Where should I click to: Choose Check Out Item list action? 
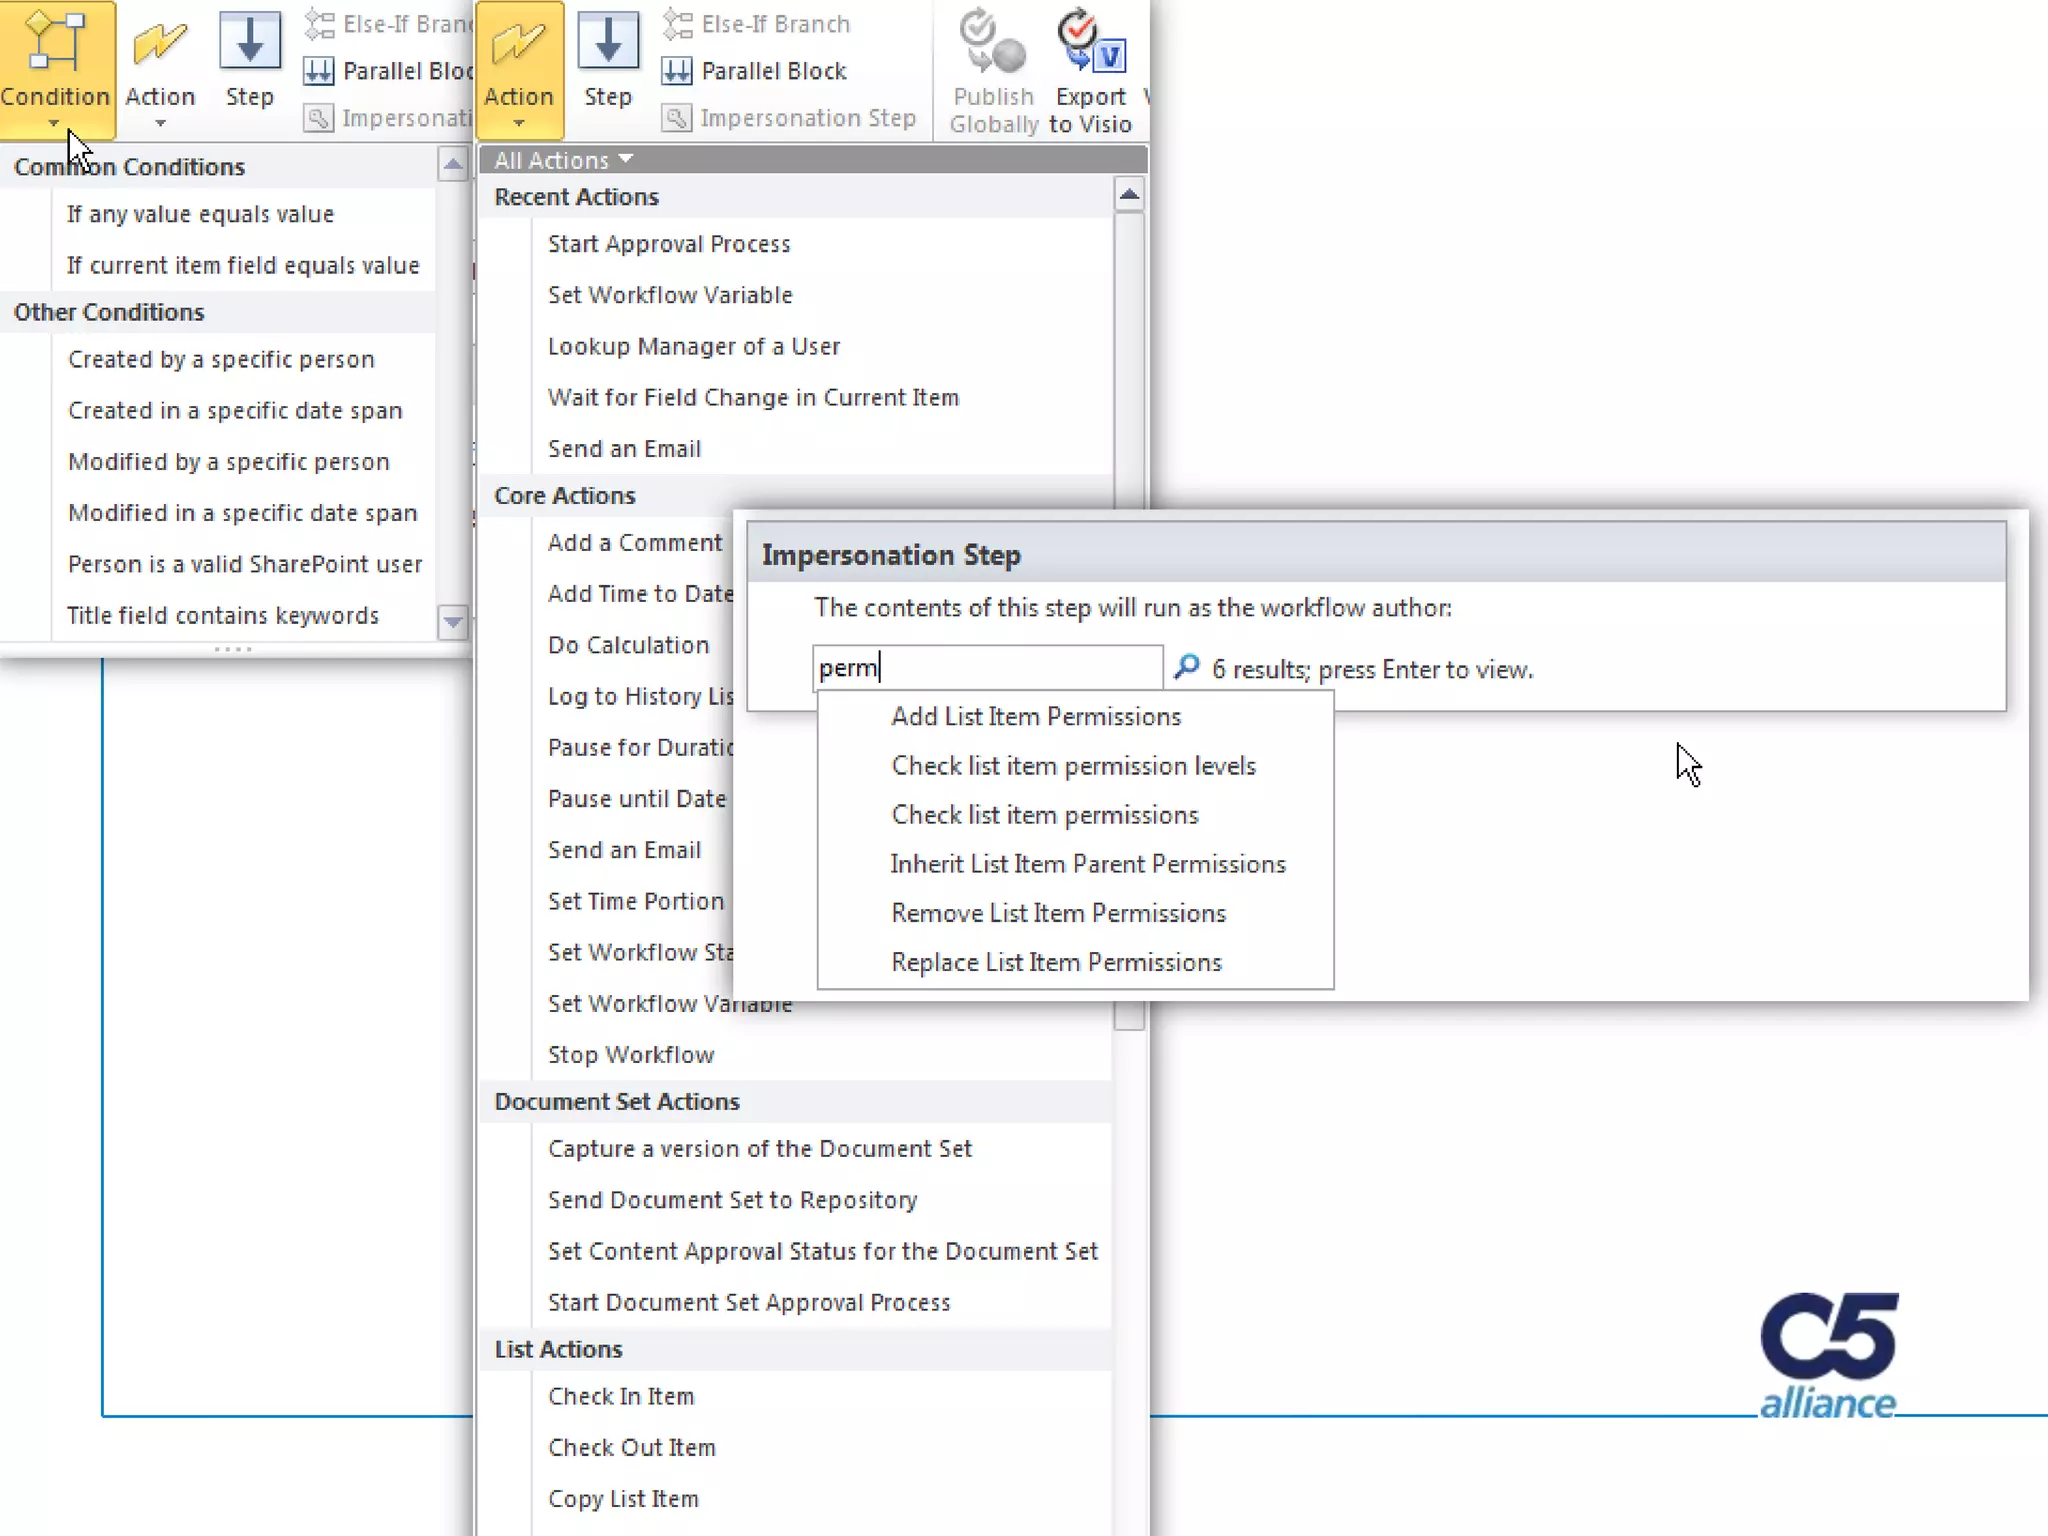[x=631, y=1447]
